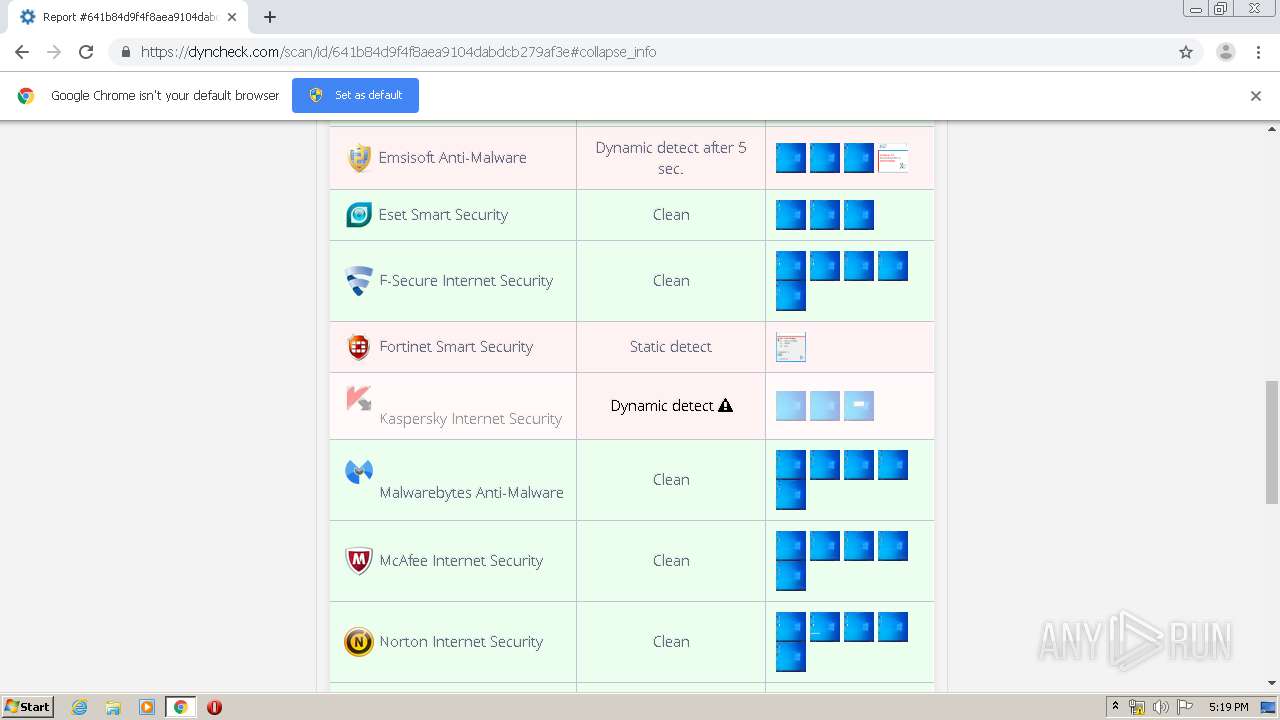This screenshot has width=1280, height=720.
Task: Open the third Kaspersky screenshot thumbnail
Action: coord(859,406)
